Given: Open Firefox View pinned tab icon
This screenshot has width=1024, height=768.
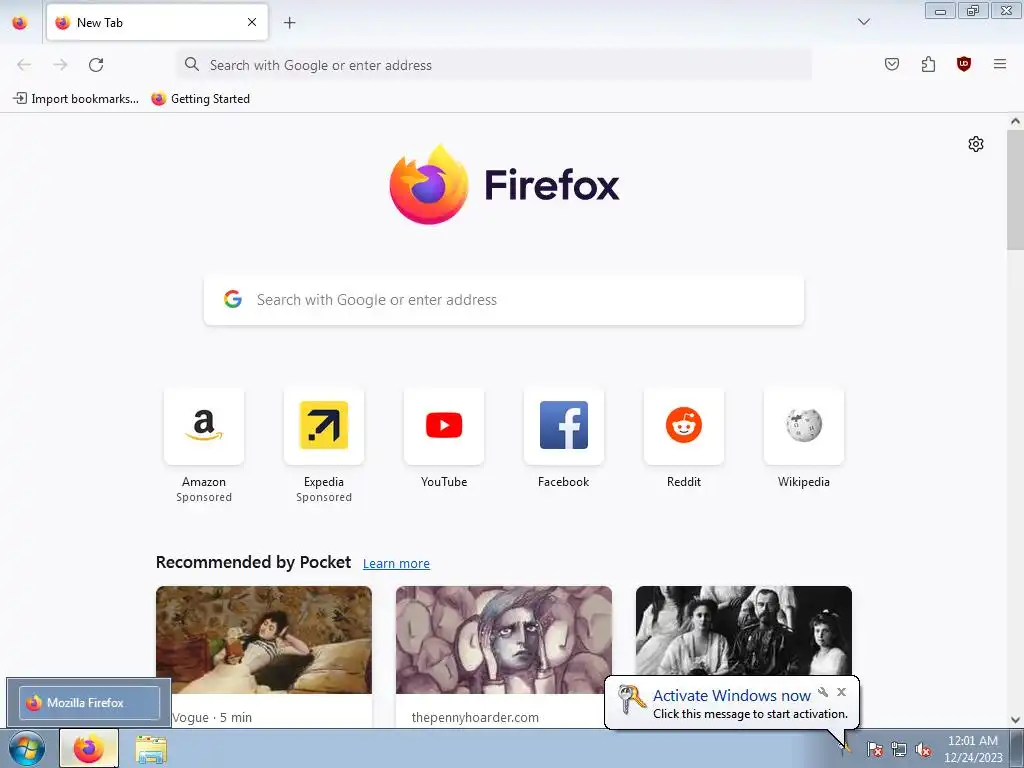Looking at the screenshot, I should pos(20,22).
